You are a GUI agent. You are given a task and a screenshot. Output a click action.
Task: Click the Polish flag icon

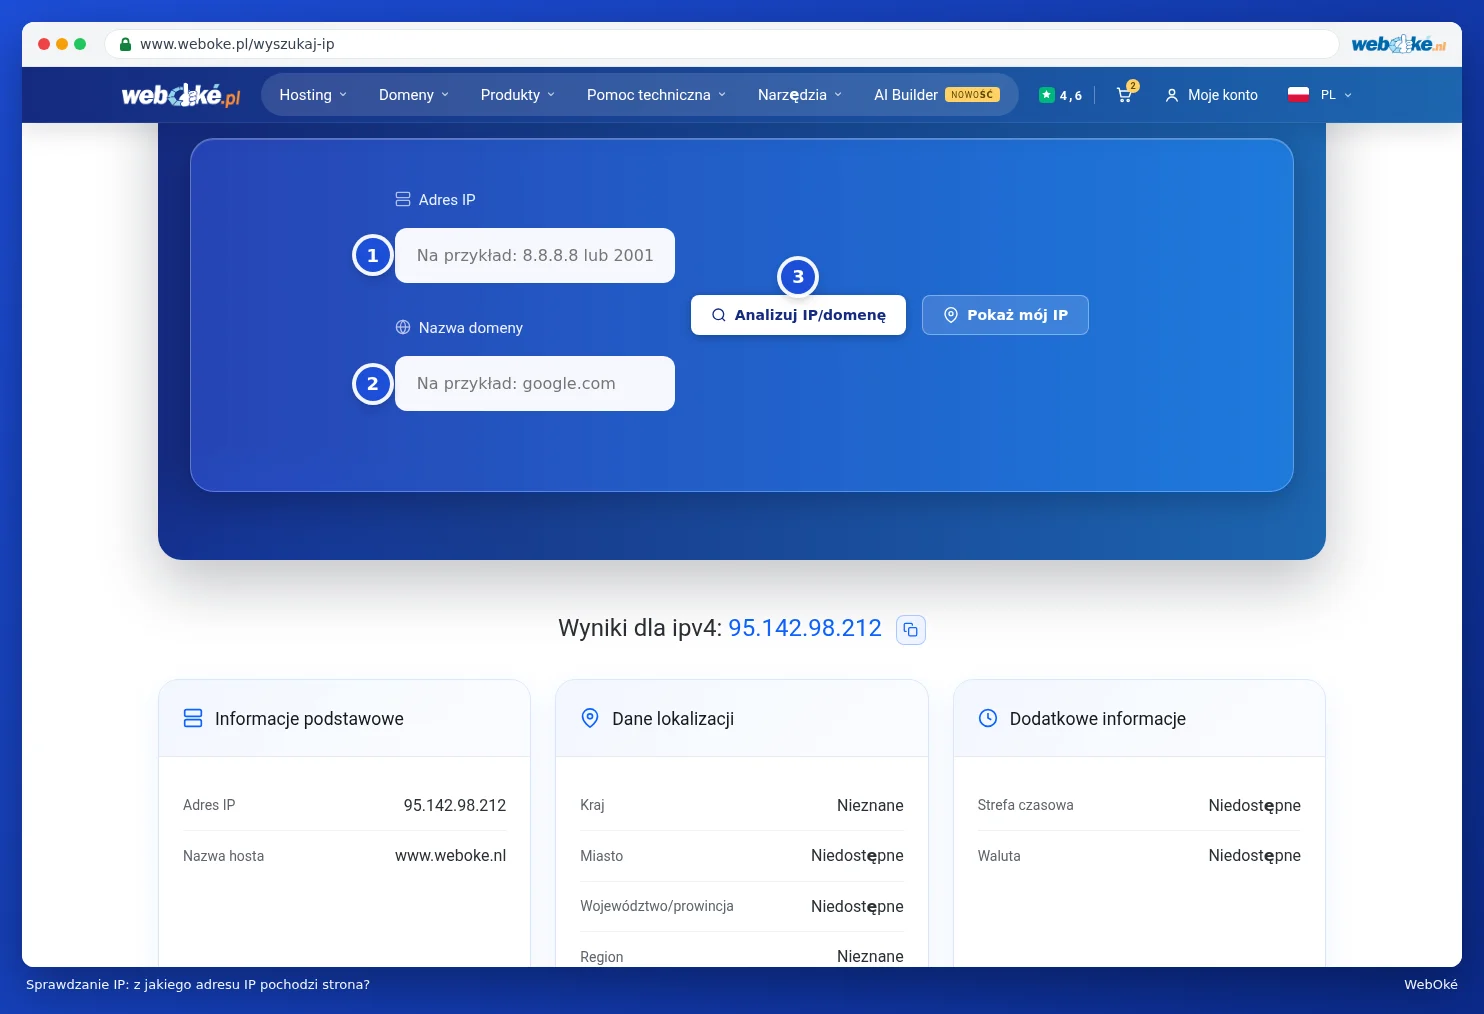pos(1298,95)
